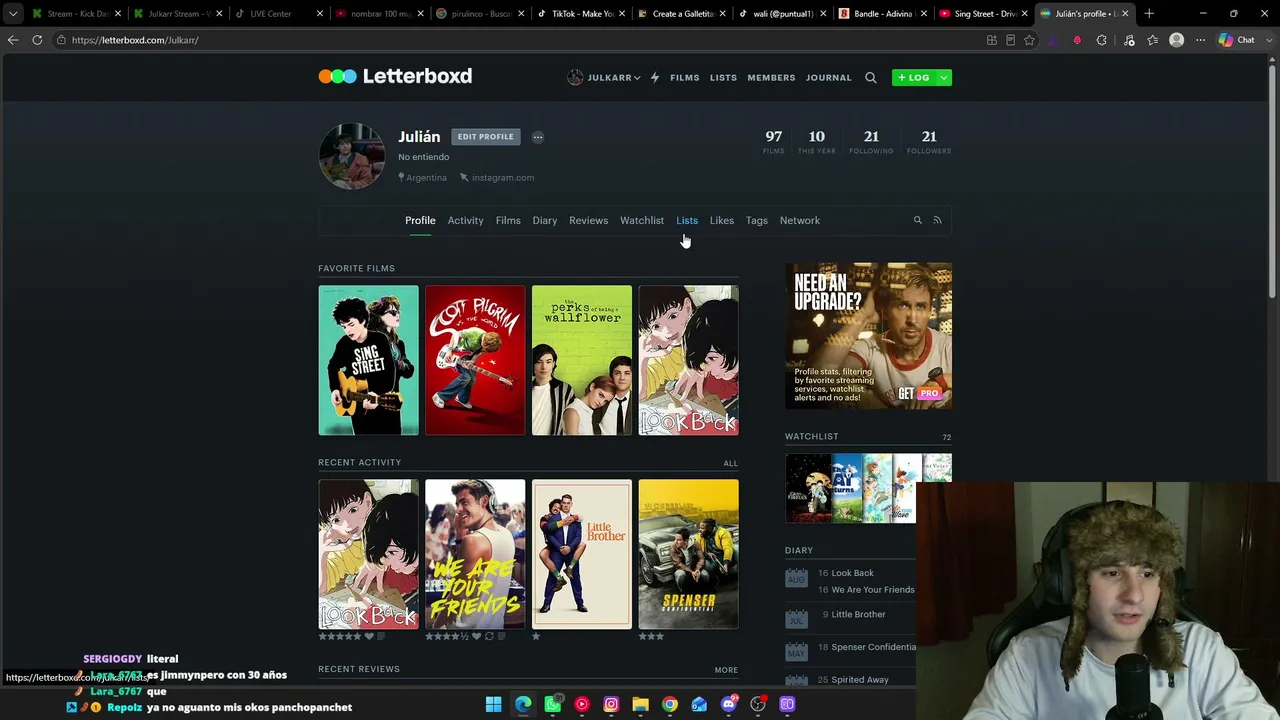1280x720 pixels.
Task: Open the Members menu item
Action: [771, 77]
